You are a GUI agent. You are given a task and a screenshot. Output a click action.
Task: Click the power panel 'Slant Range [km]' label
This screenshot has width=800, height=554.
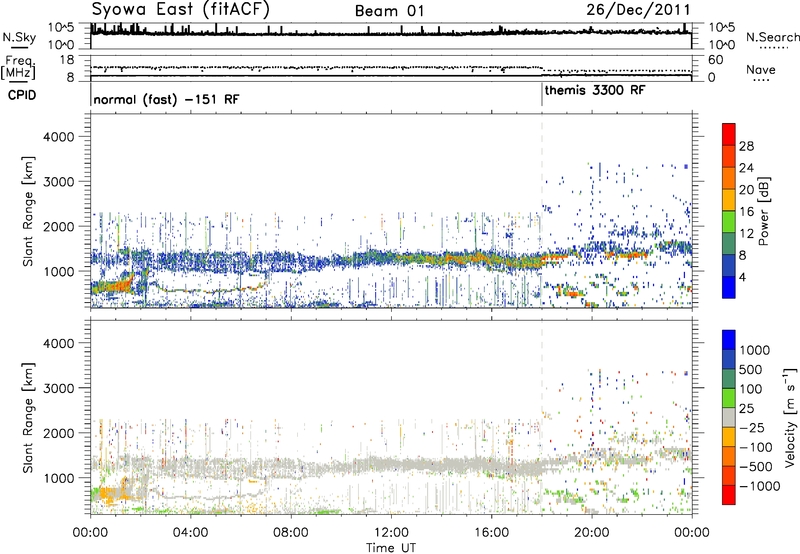coord(28,211)
